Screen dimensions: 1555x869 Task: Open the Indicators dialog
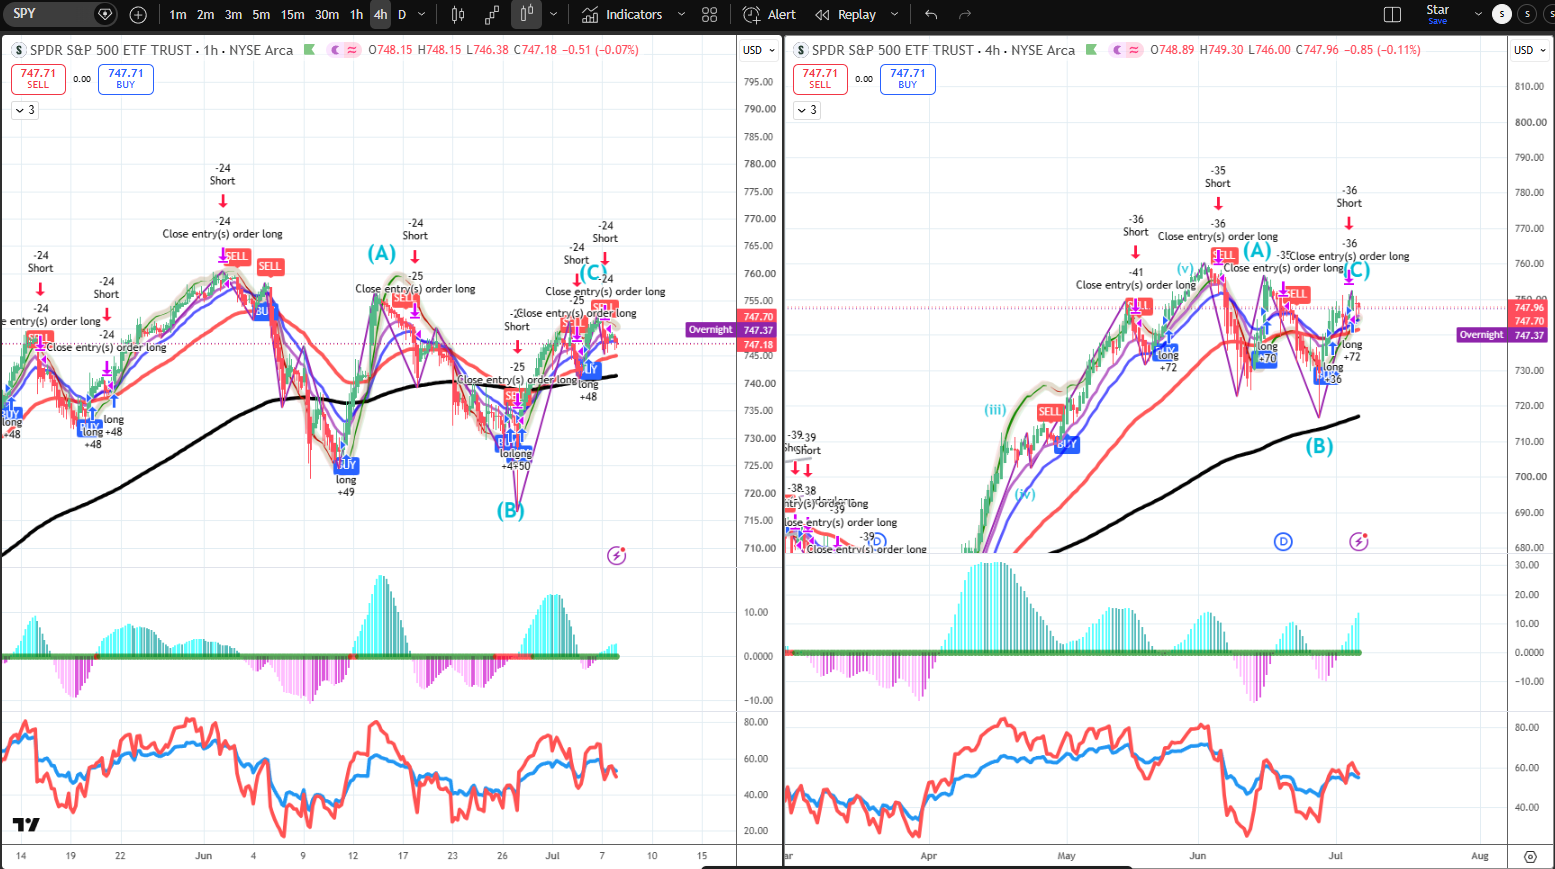click(x=622, y=14)
